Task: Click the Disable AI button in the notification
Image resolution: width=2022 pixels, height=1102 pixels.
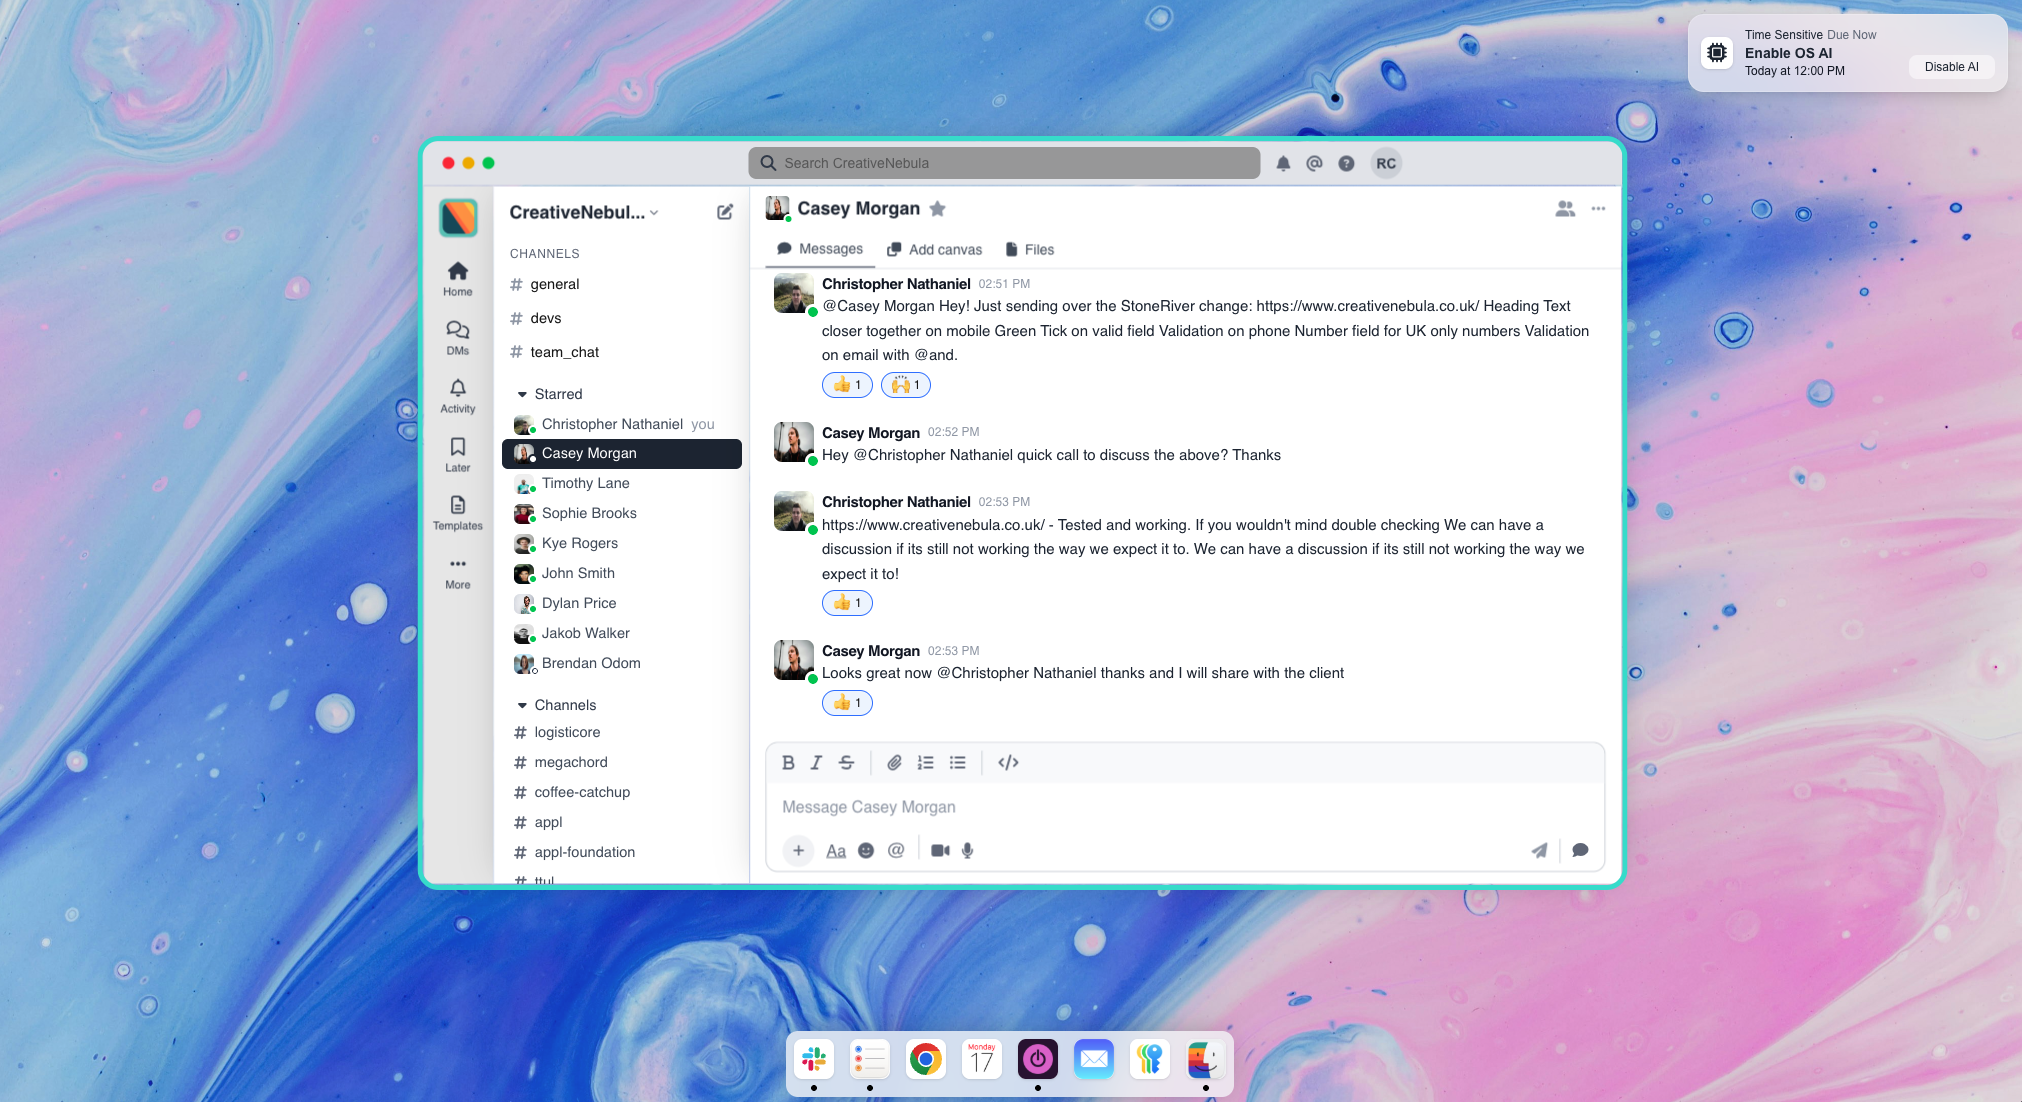Action: 1951,66
